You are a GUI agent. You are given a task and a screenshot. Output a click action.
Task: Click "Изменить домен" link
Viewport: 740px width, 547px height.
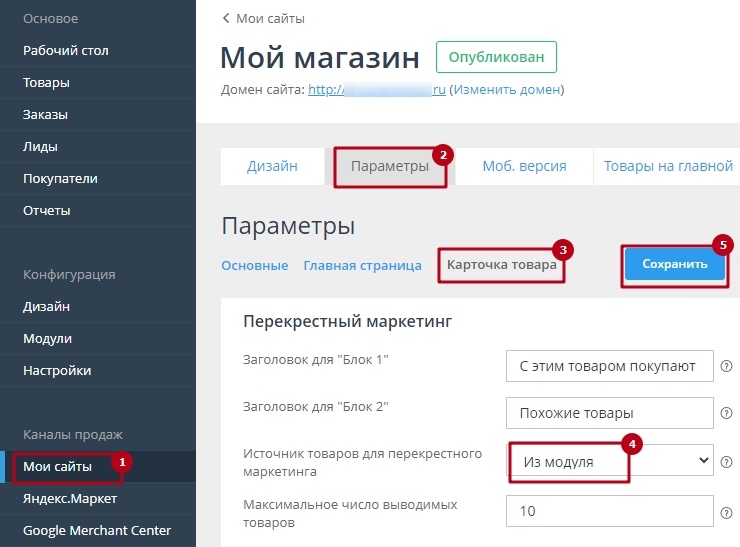click(506, 90)
